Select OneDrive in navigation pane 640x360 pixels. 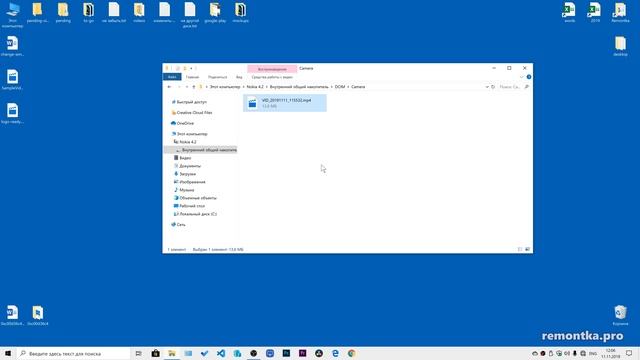[x=182, y=123]
